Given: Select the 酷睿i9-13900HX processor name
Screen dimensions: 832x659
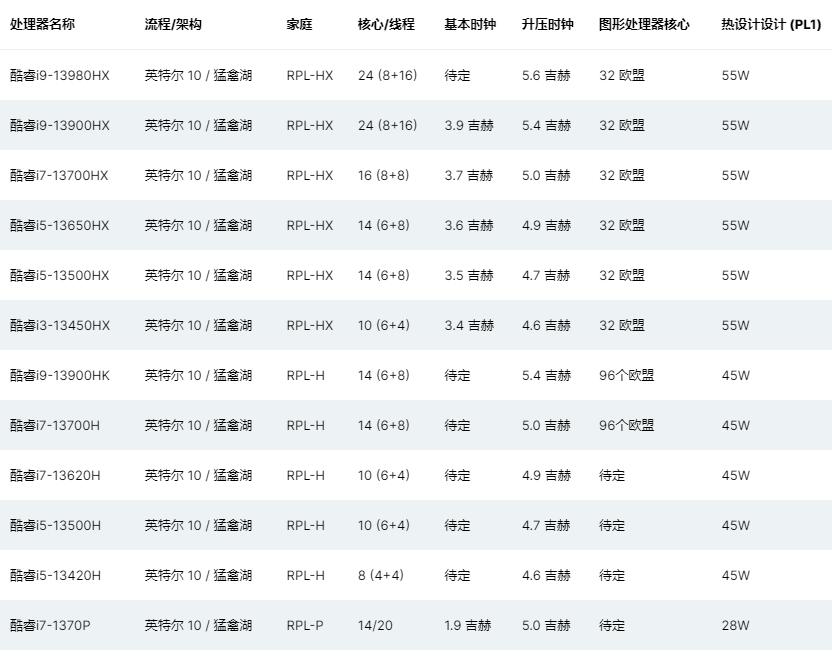Looking at the screenshot, I should (60, 126).
